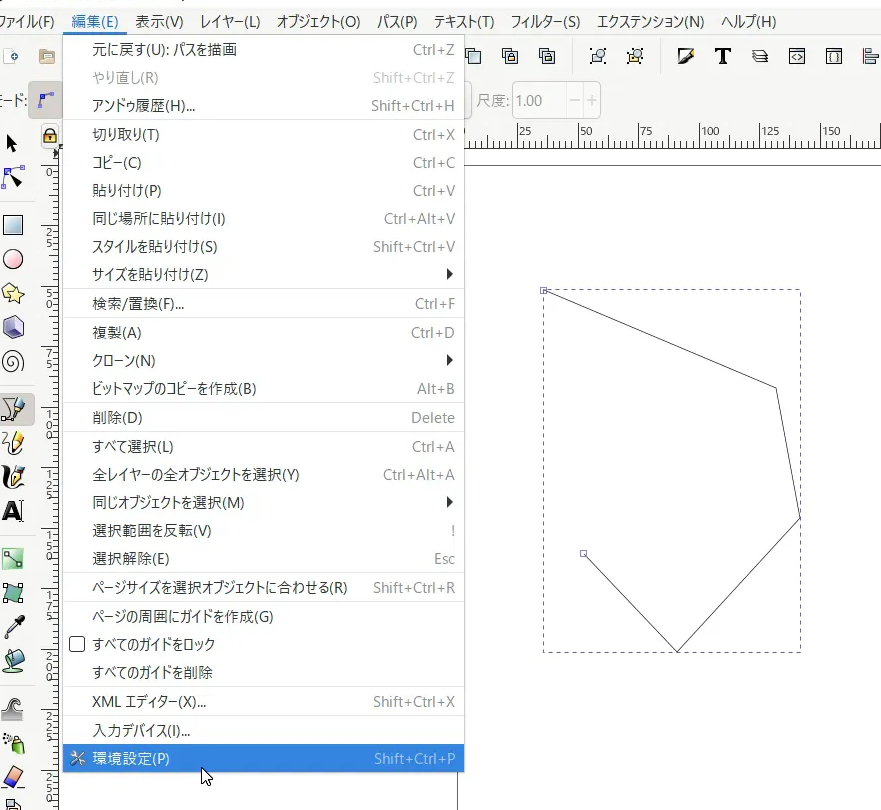Click the 尺度 value input field
The height and width of the screenshot is (810, 881).
click(538, 101)
